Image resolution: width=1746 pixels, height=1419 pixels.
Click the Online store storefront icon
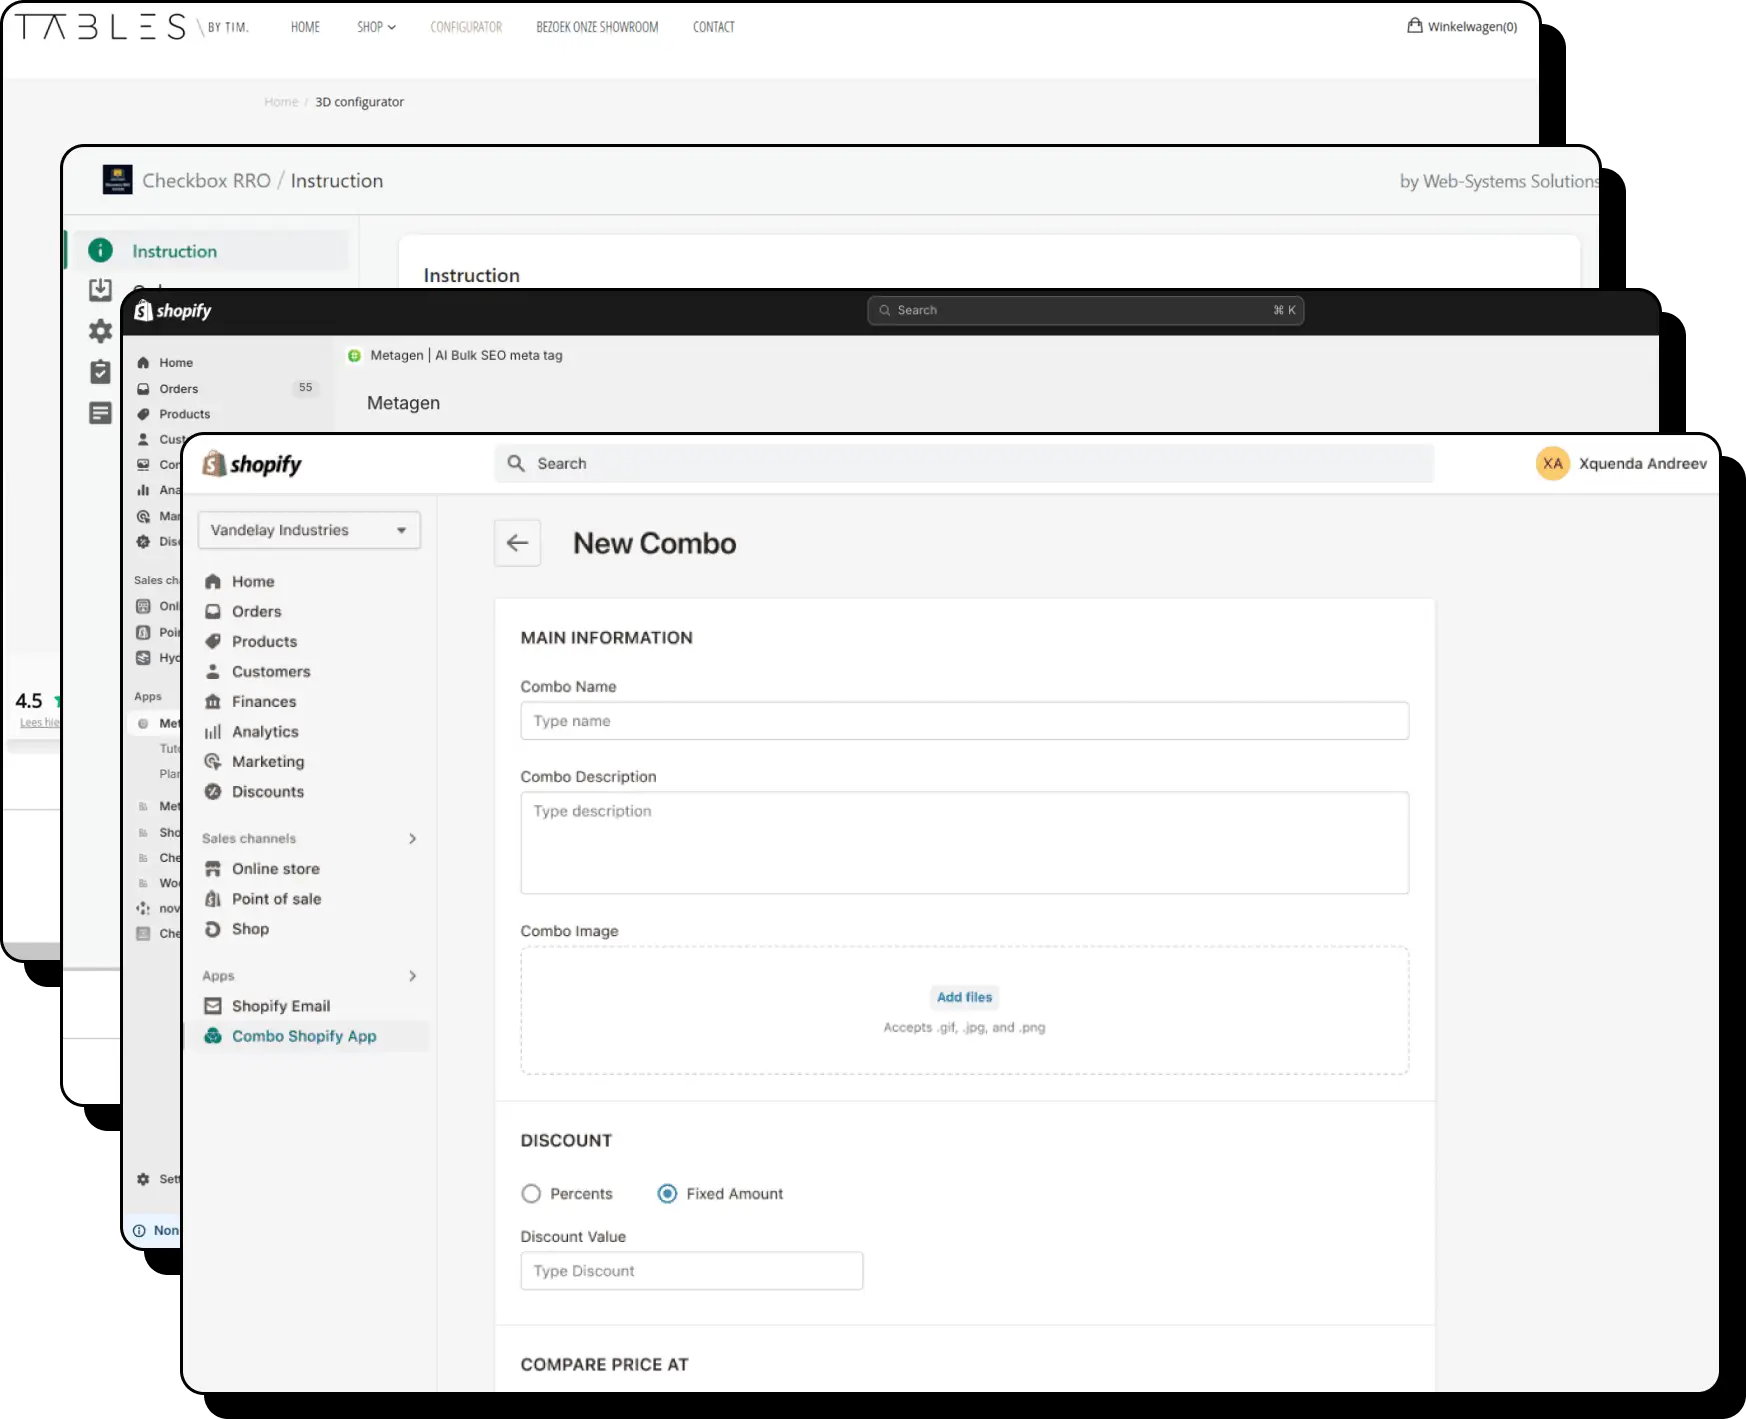[212, 869]
